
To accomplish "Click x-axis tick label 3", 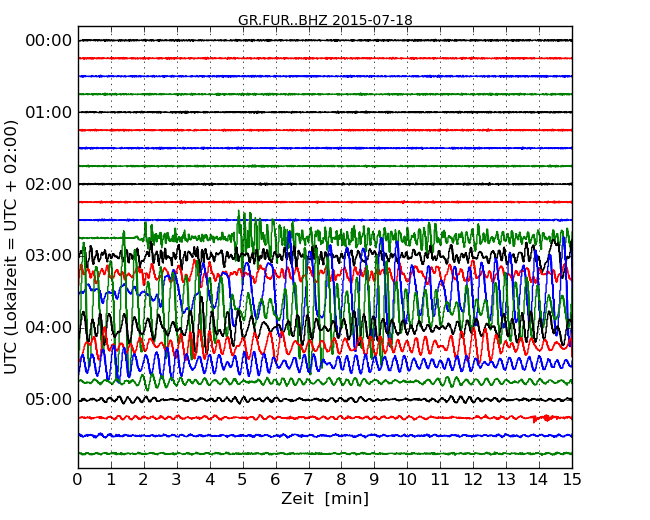I will [x=177, y=479].
